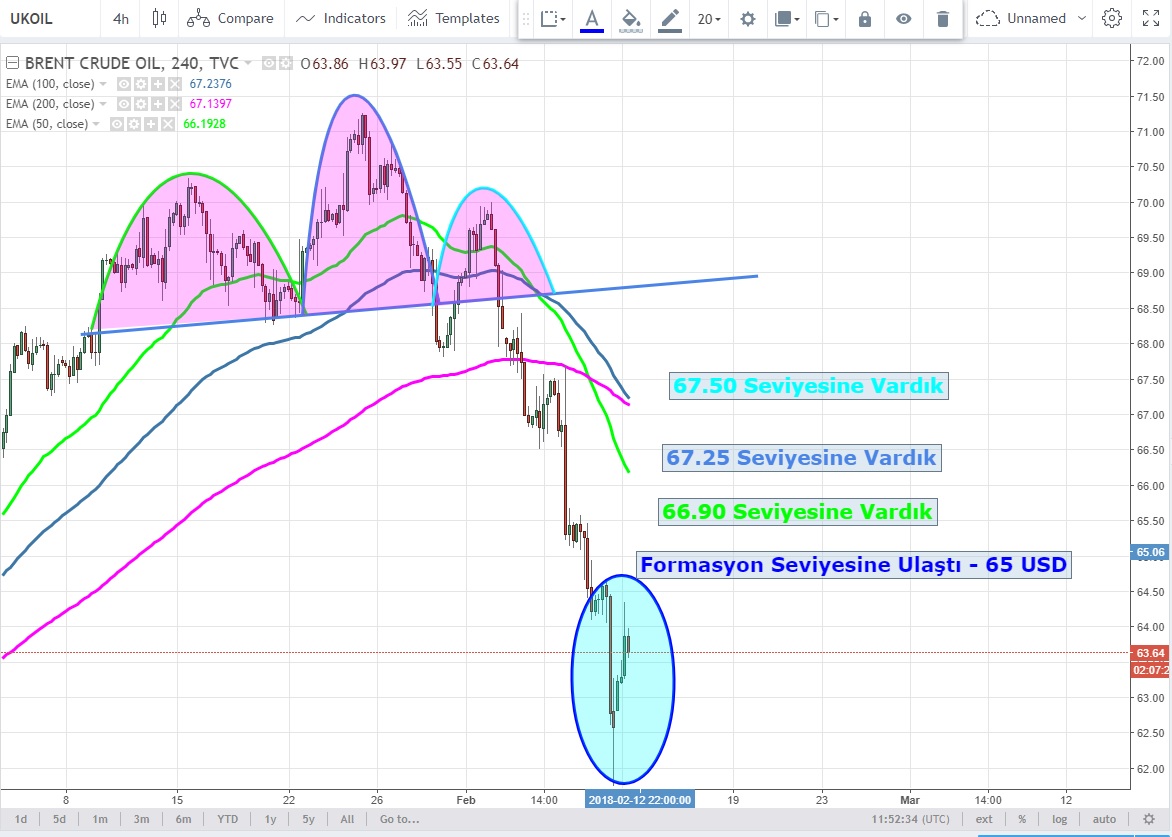Open the Templates menu
The width and height of the screenshot is (1172, 837).
[x=454, y=18]
